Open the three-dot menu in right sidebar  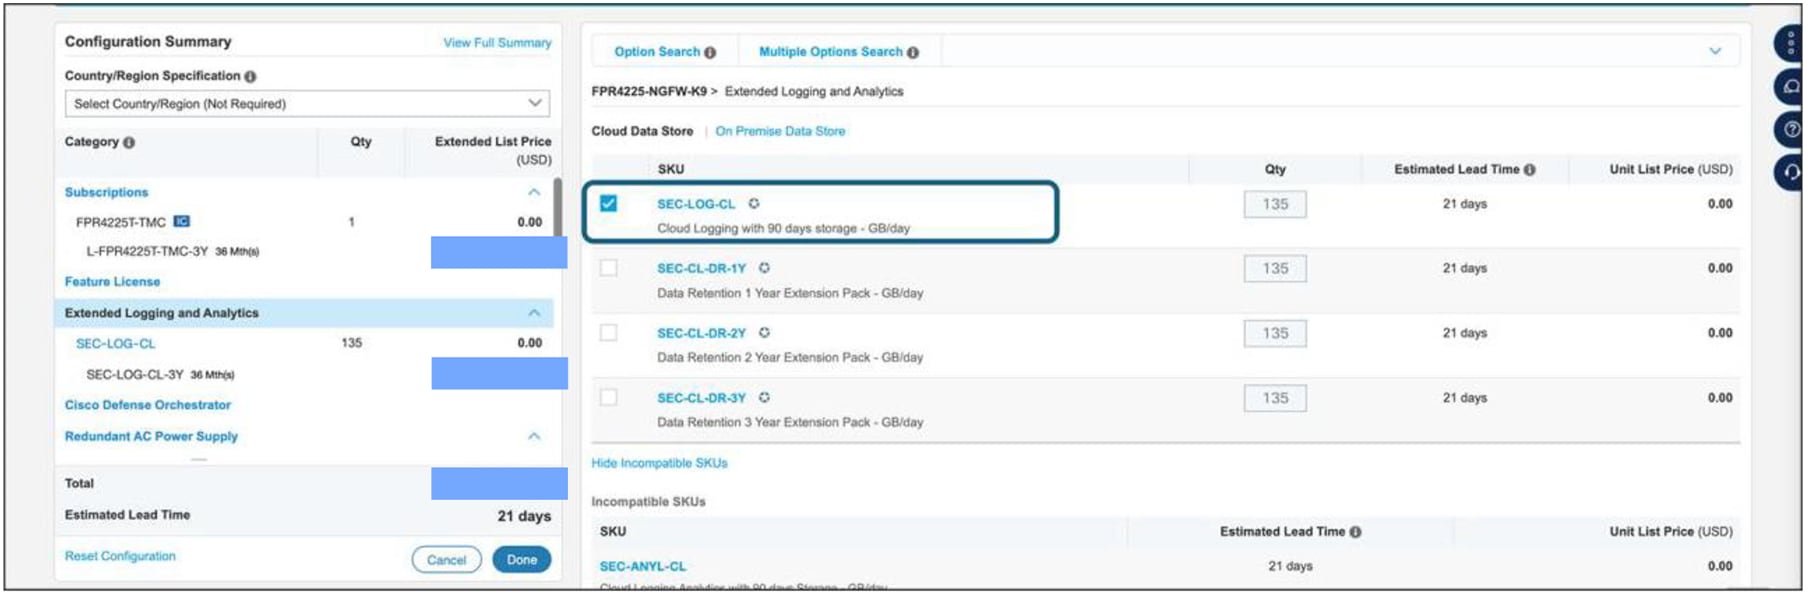pos(1790,44)
